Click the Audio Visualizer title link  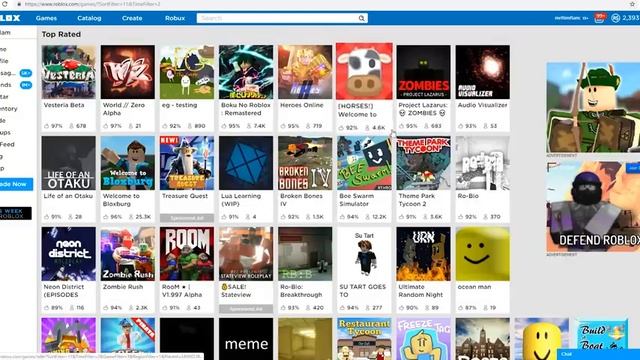(482, 105)
